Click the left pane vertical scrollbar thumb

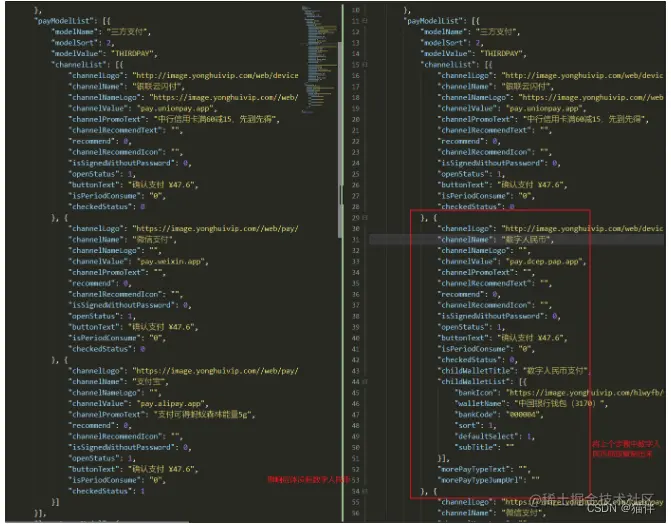click(340, 139)
